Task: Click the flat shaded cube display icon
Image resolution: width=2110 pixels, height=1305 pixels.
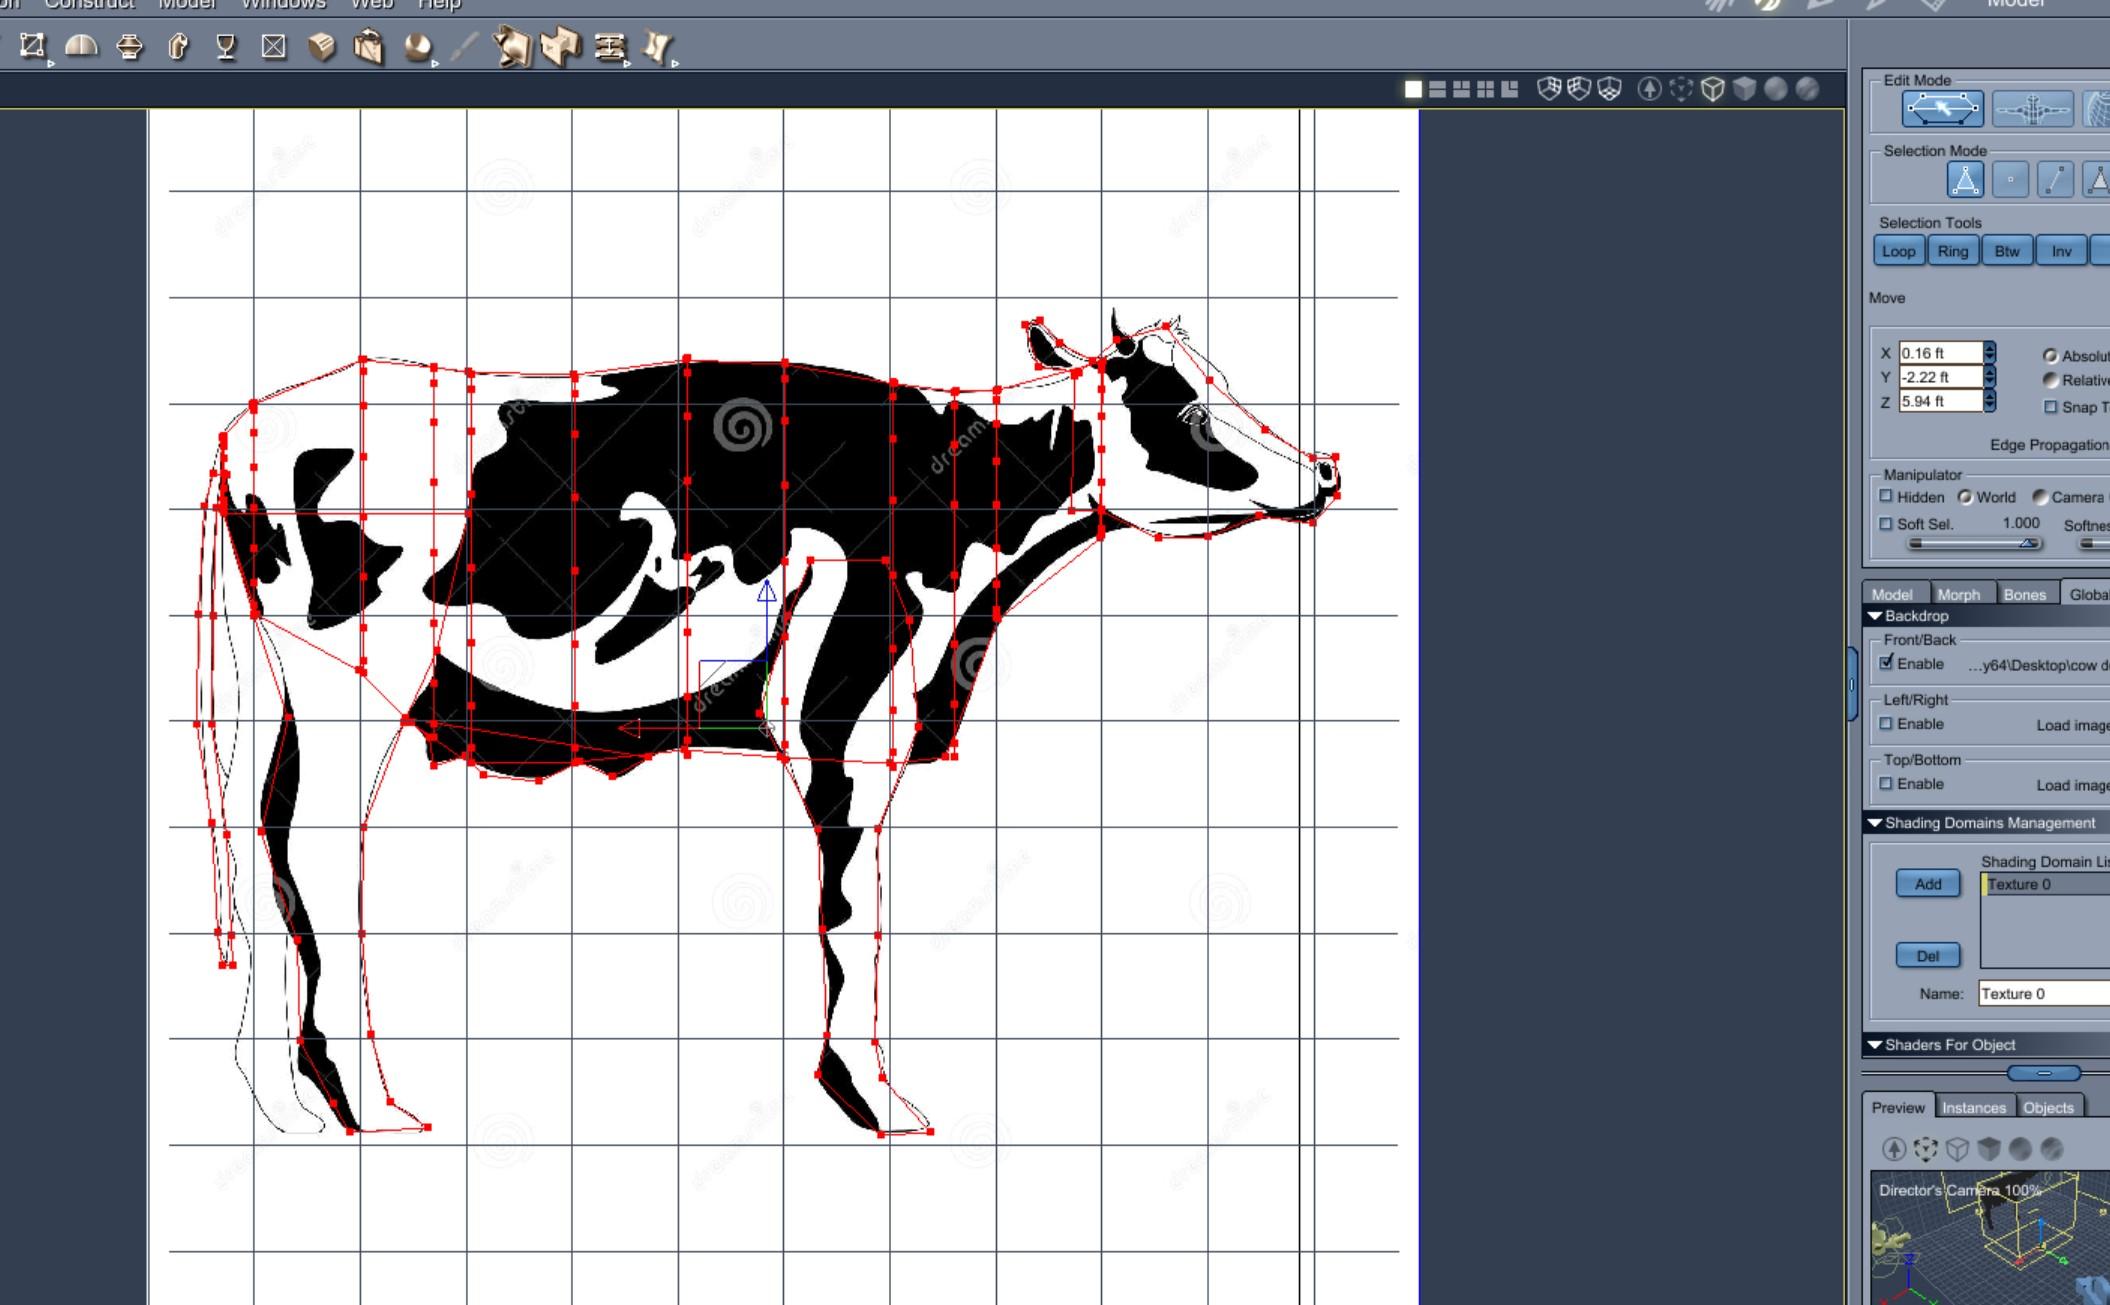Action: [1745, 89]
